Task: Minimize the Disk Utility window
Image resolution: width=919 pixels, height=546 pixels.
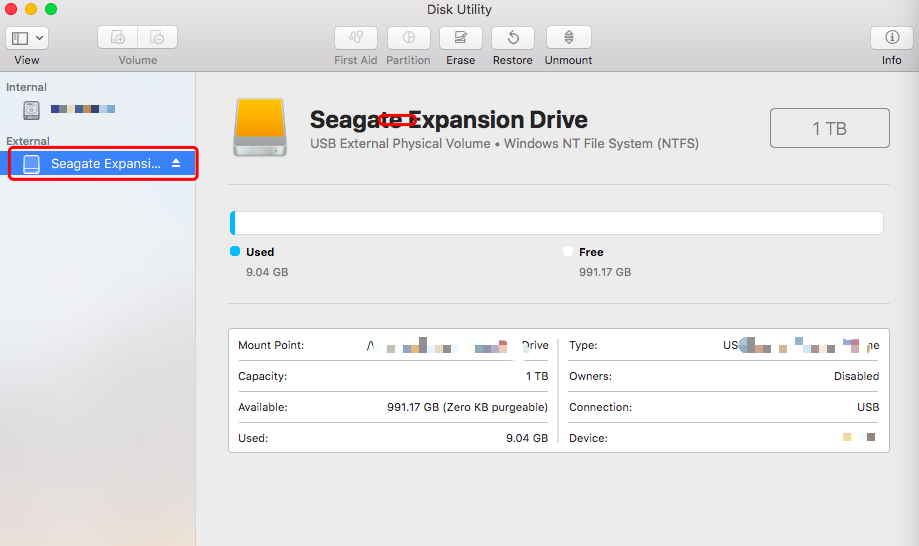Action: 31,9
